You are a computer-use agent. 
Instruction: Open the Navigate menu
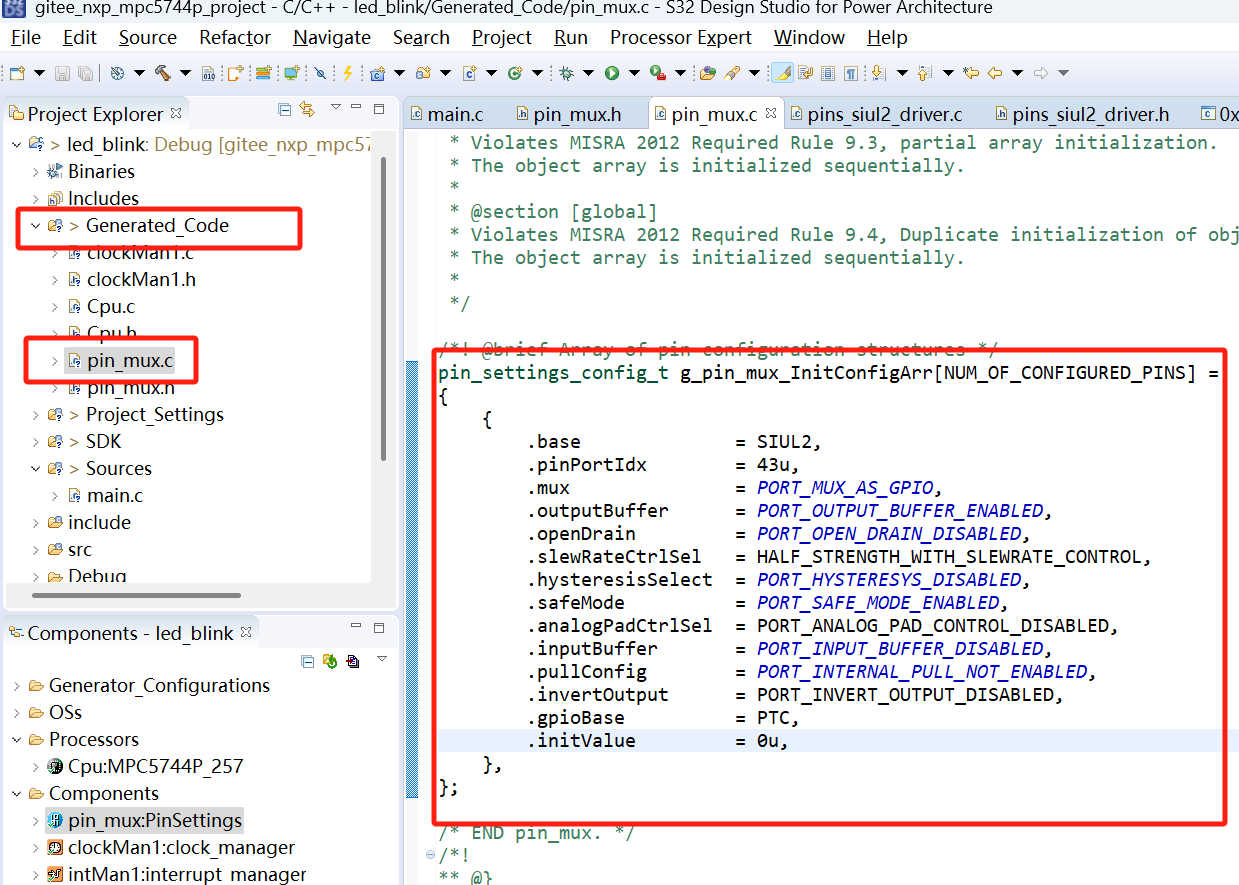pyautogui.click(x=332, y=38)
